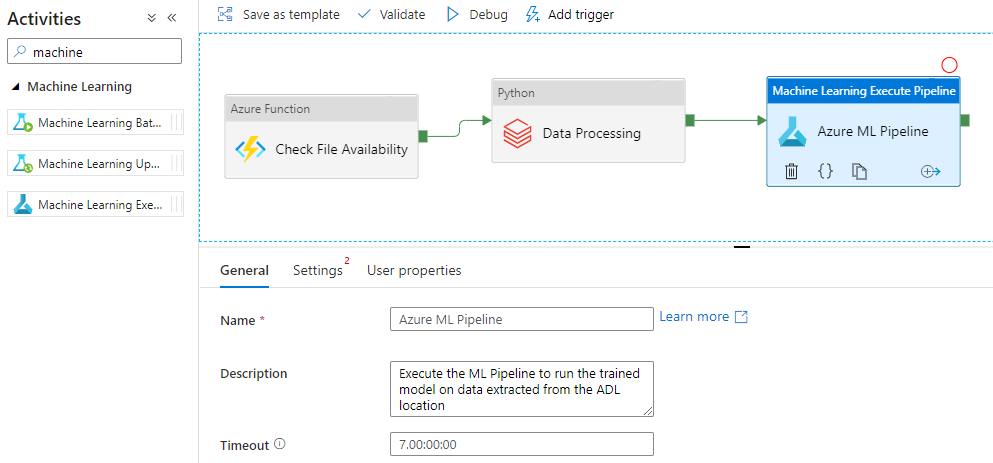Select the Check File Availability Azure Function node

click(322, 137)
